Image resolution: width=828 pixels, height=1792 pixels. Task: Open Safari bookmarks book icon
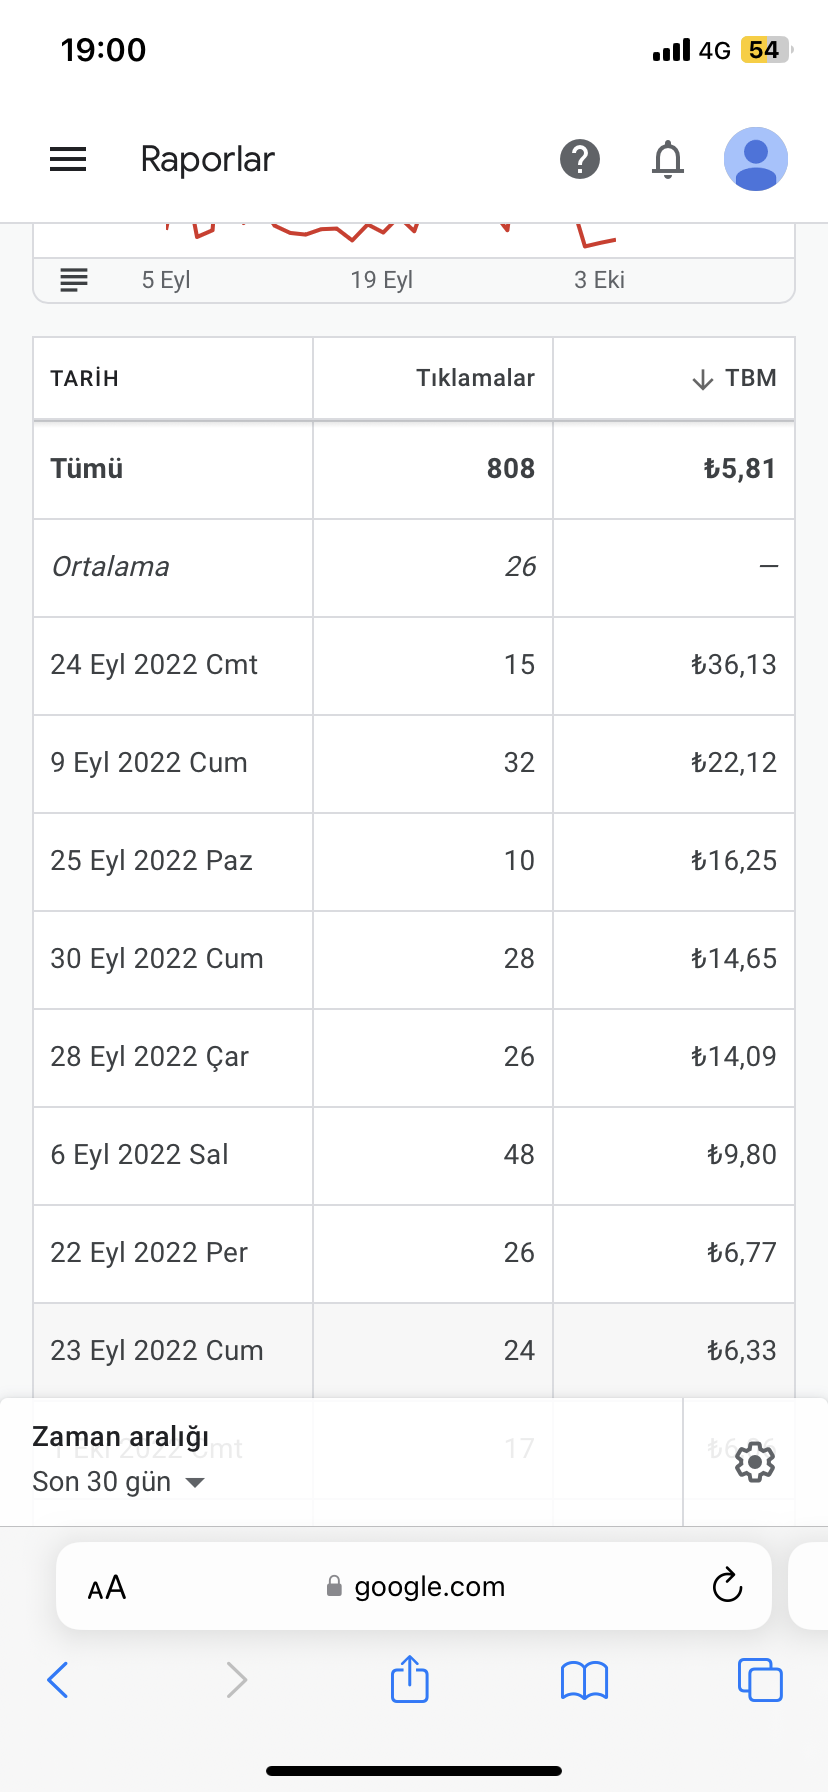(x=585, y=1680)
